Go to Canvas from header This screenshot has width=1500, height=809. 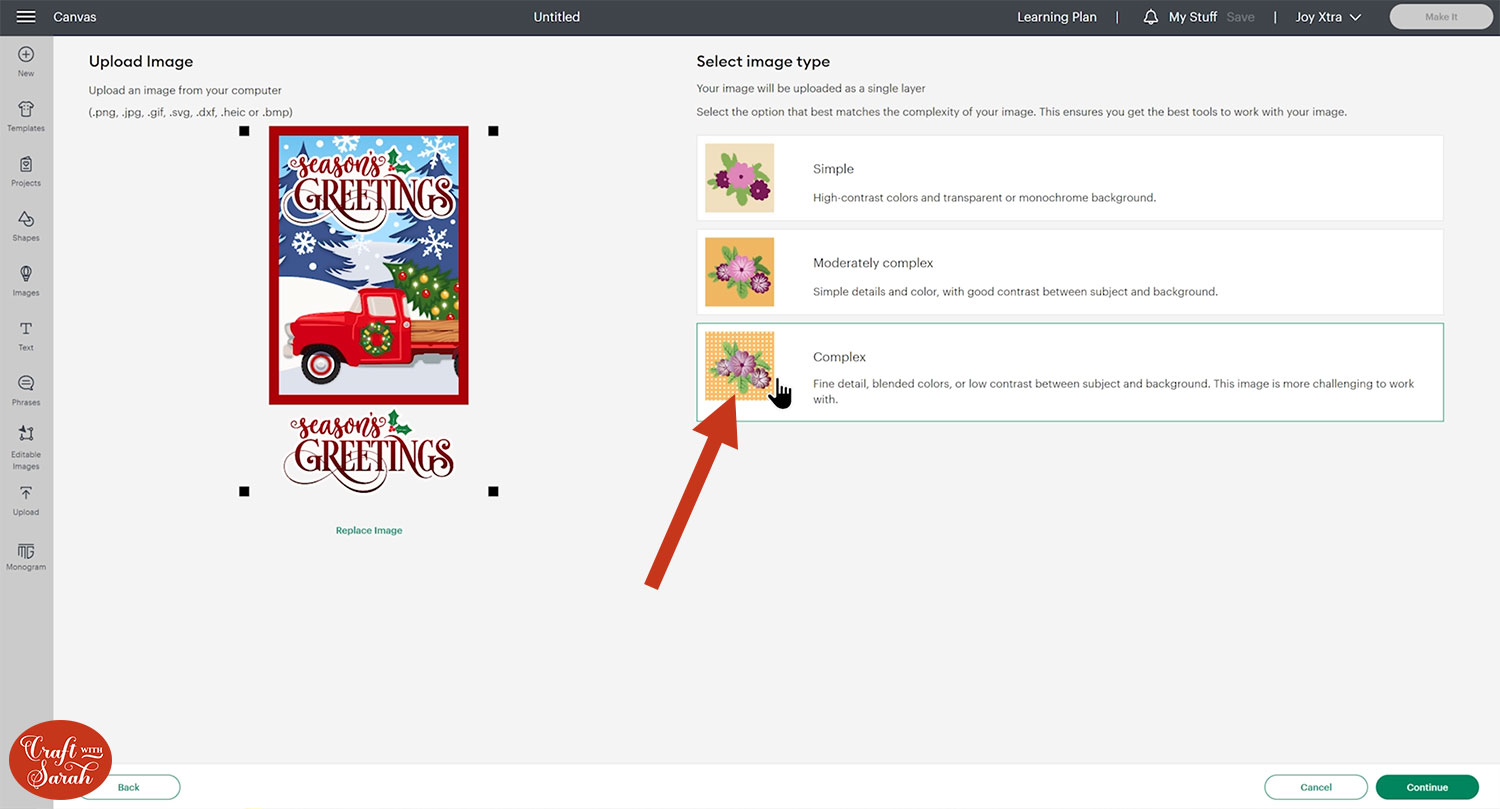point(75,17)
